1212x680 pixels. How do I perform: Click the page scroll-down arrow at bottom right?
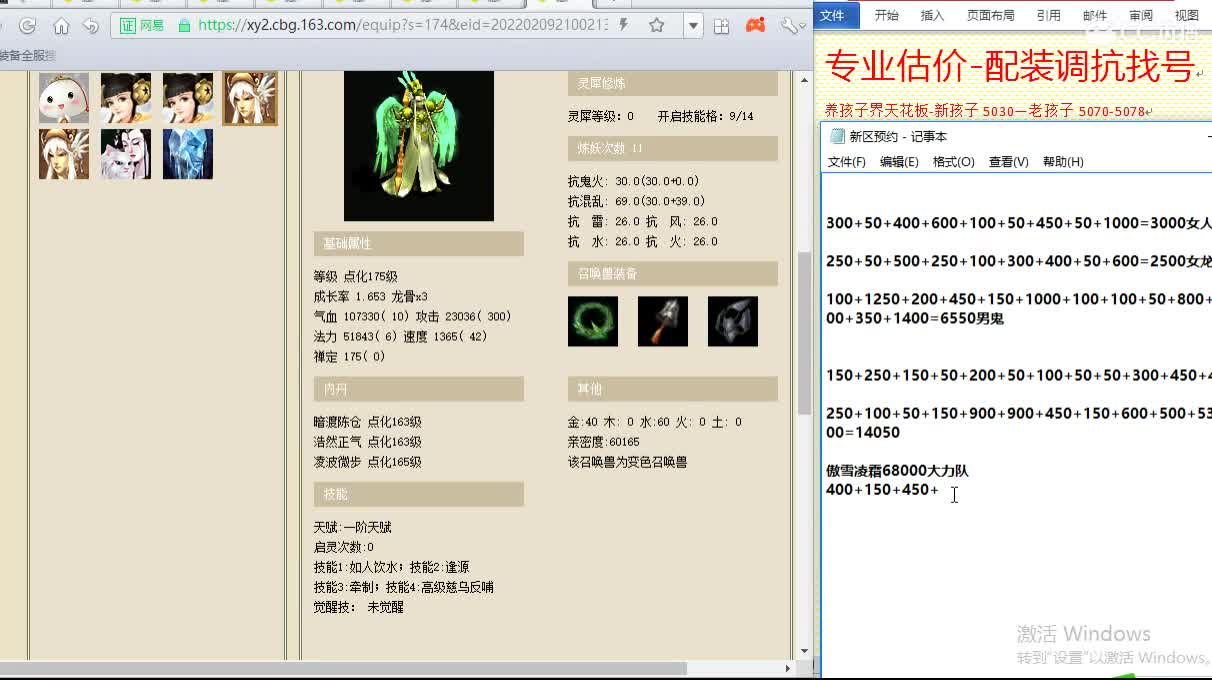click(x=804, y=651)
